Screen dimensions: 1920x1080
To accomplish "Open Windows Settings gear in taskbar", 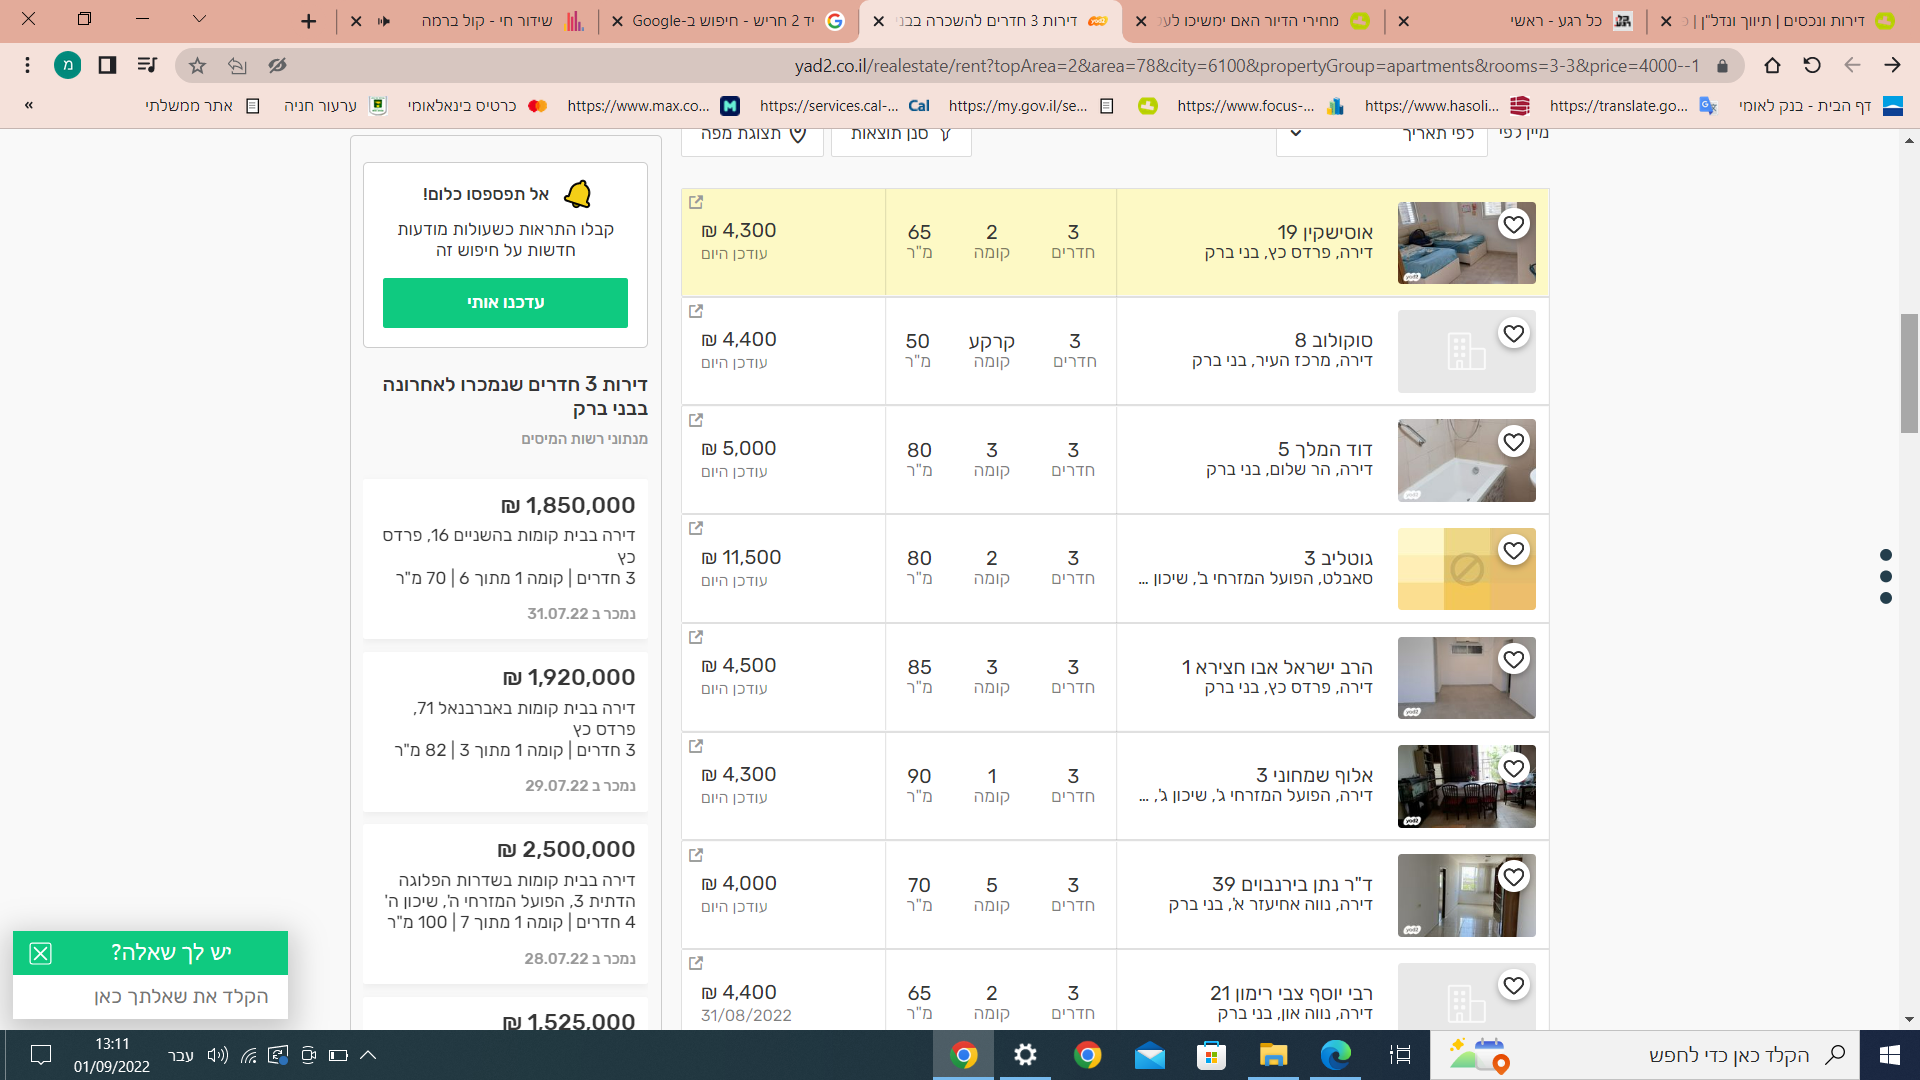I will click(1025, 1055).
